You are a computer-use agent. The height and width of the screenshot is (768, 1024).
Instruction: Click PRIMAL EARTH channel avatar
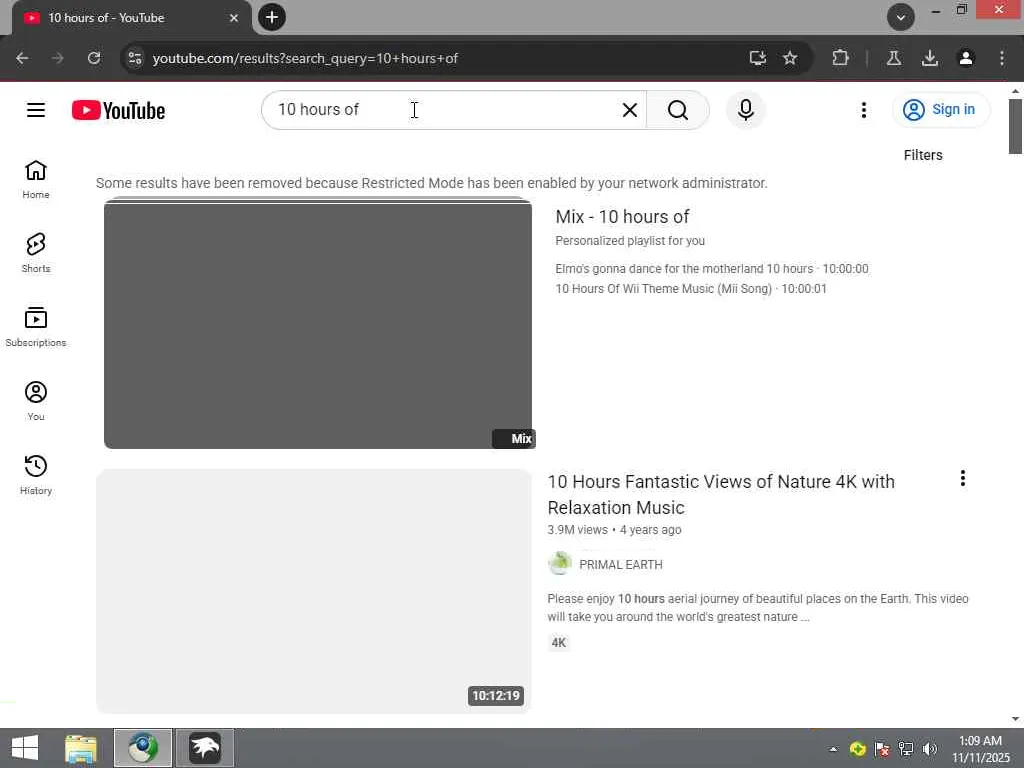560,564
